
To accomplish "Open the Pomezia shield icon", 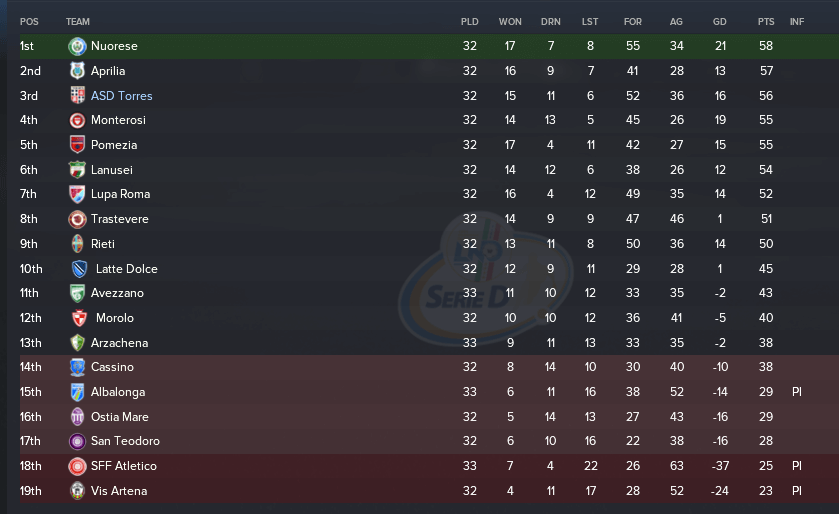I will [x=77, y=144].
